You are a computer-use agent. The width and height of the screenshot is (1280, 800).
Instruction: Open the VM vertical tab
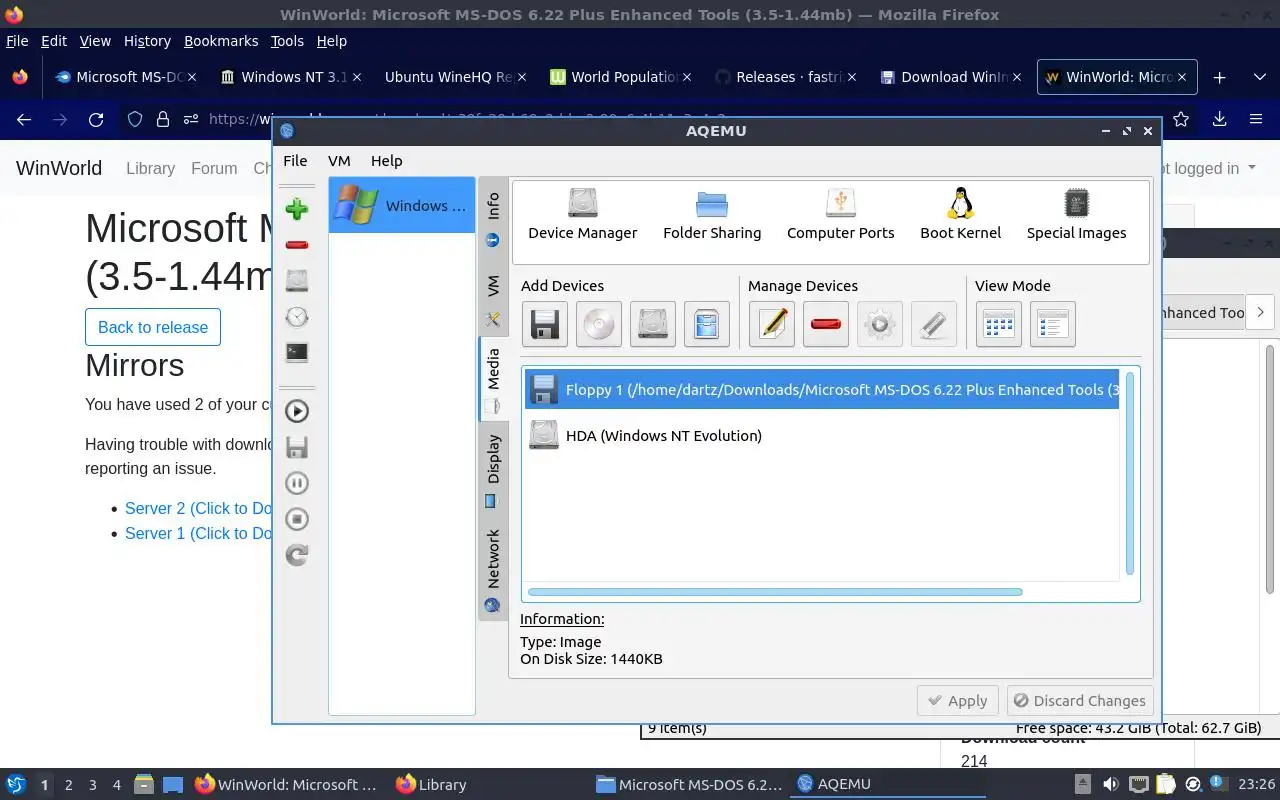tap(493, 299)
